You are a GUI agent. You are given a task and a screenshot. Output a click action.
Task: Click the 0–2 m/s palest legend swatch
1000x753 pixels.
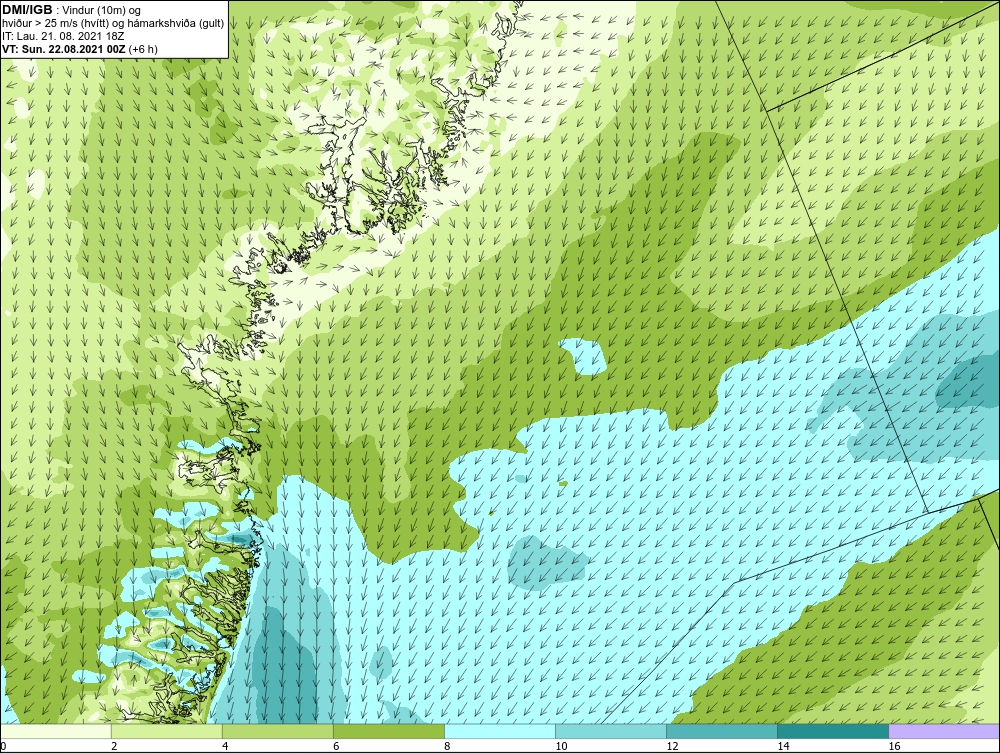click(55, 731)
